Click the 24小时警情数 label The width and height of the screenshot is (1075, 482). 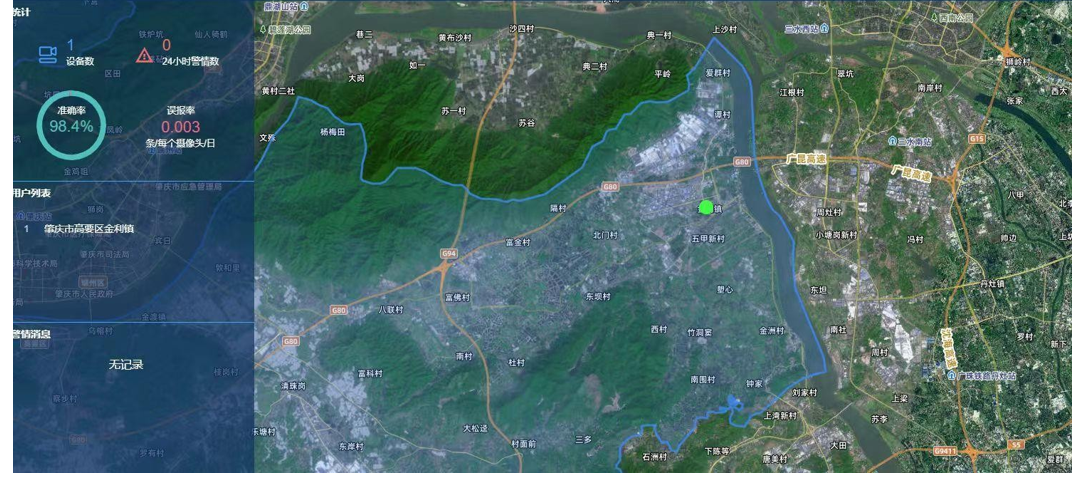(191, 61)
